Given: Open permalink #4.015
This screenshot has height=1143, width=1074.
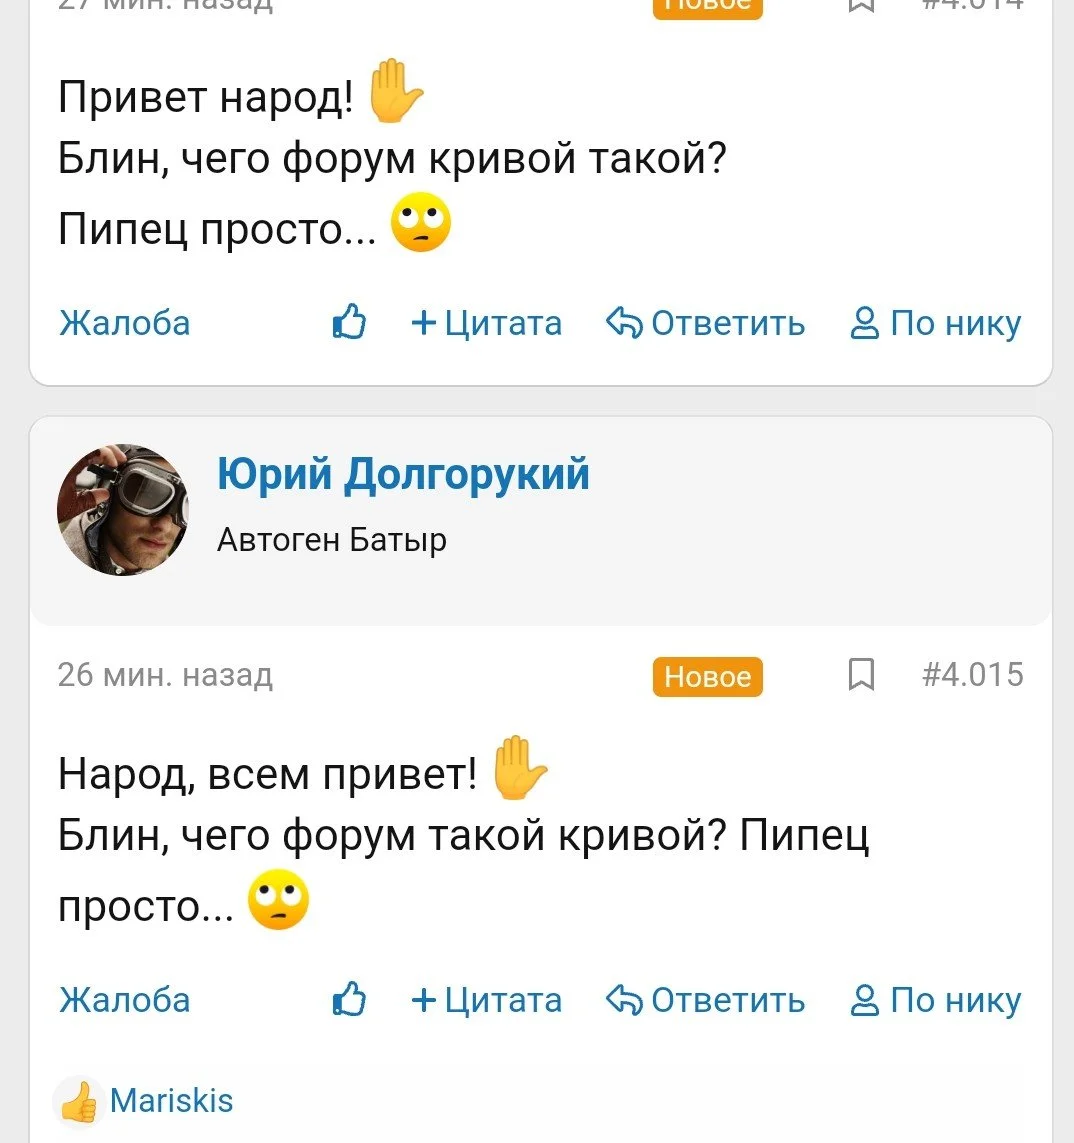Looking at the screenshot, I should tap(973, 675).
